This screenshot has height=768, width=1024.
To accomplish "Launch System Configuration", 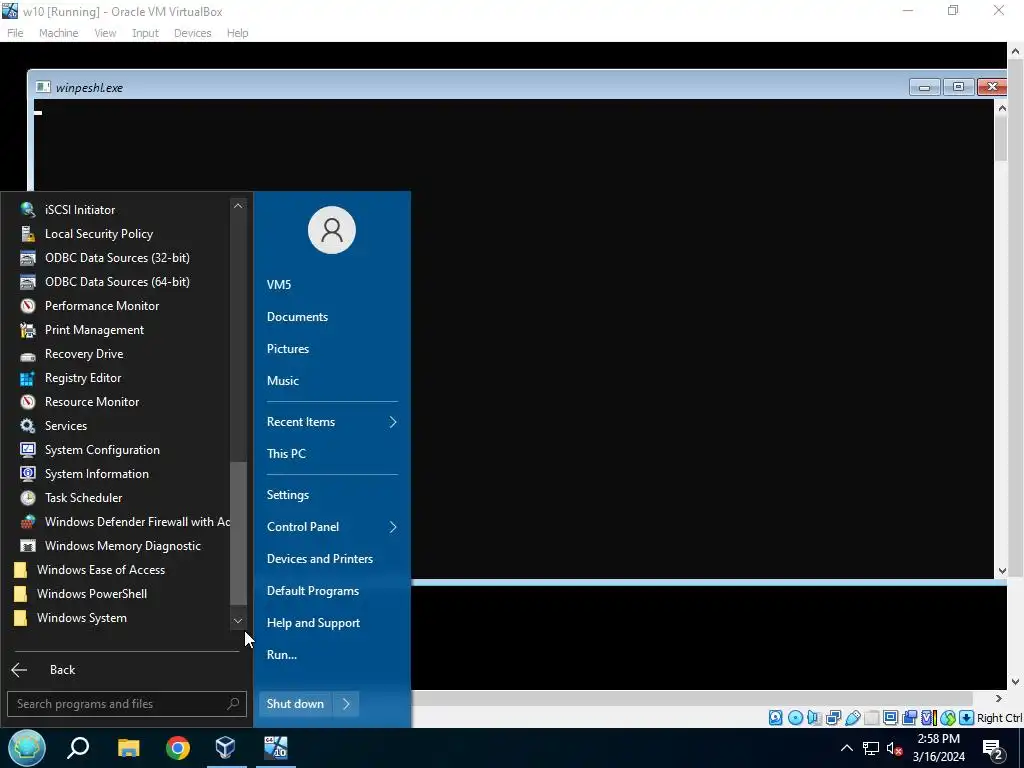I will point(102,450).
